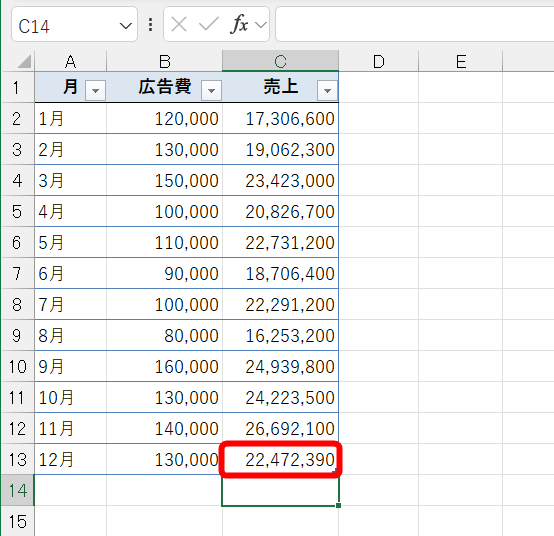Viewport: 554px width, 536px height.
Task: Select row 2 header
Action: tap(18, 118)
